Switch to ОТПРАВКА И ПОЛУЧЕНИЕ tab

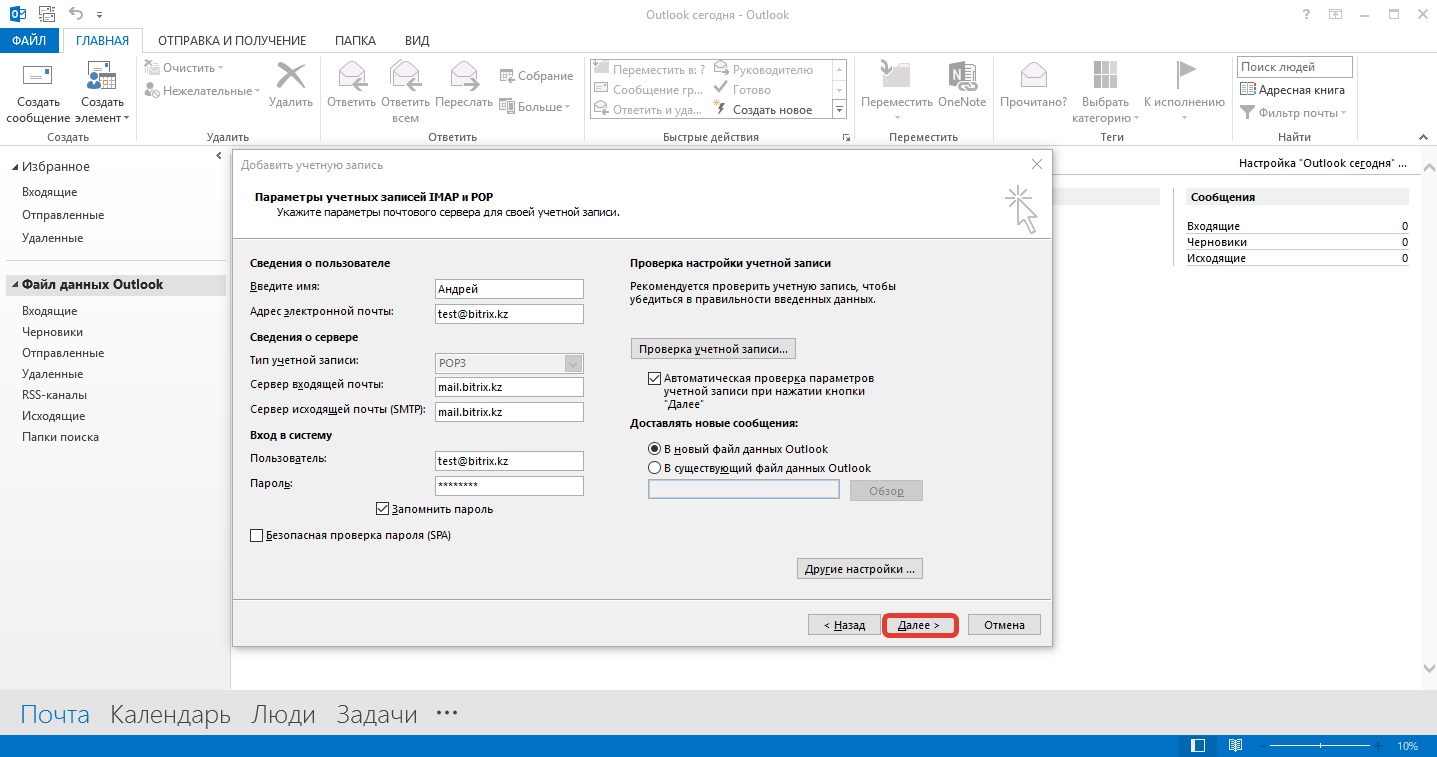(x=232, y=41)
